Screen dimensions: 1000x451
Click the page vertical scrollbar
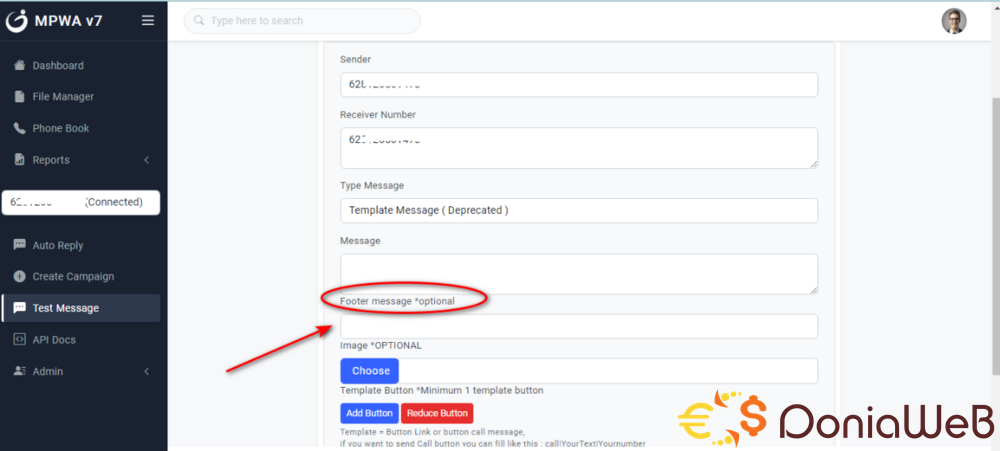996,236
